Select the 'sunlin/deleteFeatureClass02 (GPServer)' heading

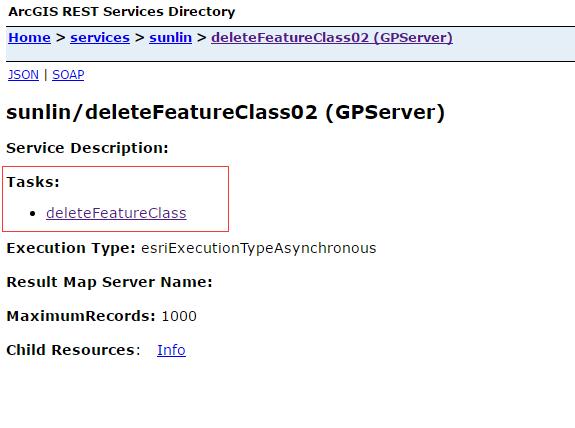coord(226,112)
